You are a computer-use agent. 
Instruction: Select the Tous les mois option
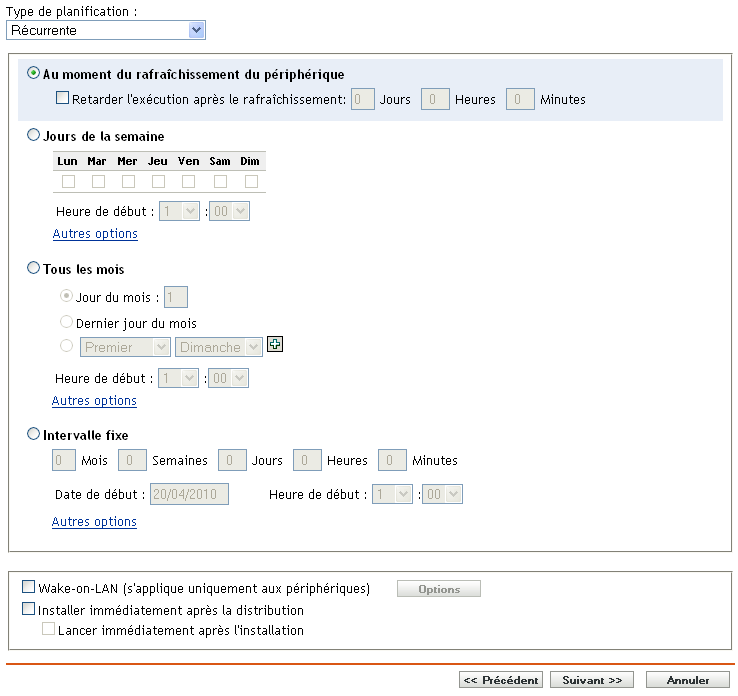click(33, 268)
